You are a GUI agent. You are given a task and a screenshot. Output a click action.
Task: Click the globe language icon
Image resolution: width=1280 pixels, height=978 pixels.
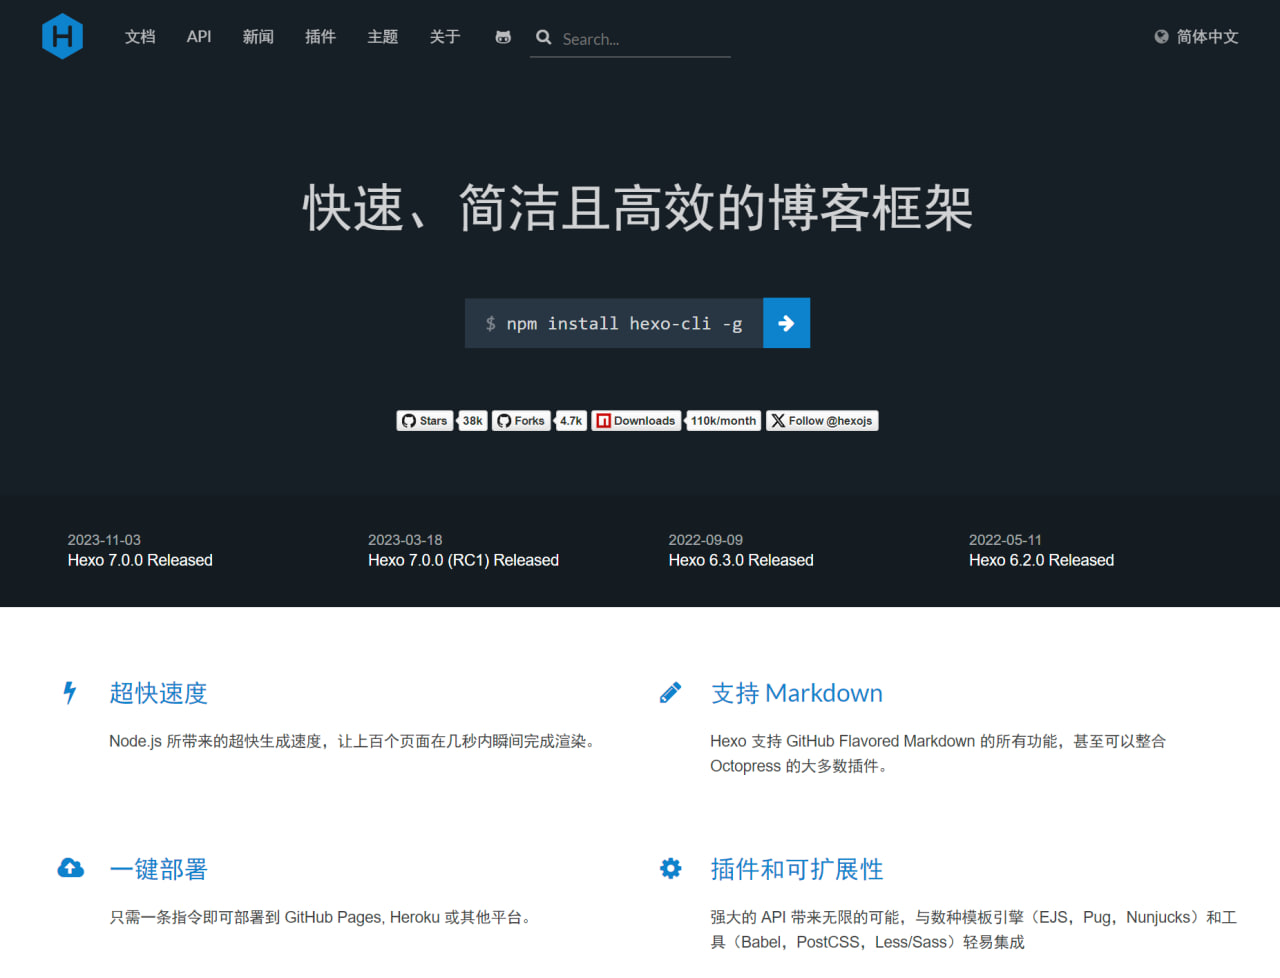1161,37
